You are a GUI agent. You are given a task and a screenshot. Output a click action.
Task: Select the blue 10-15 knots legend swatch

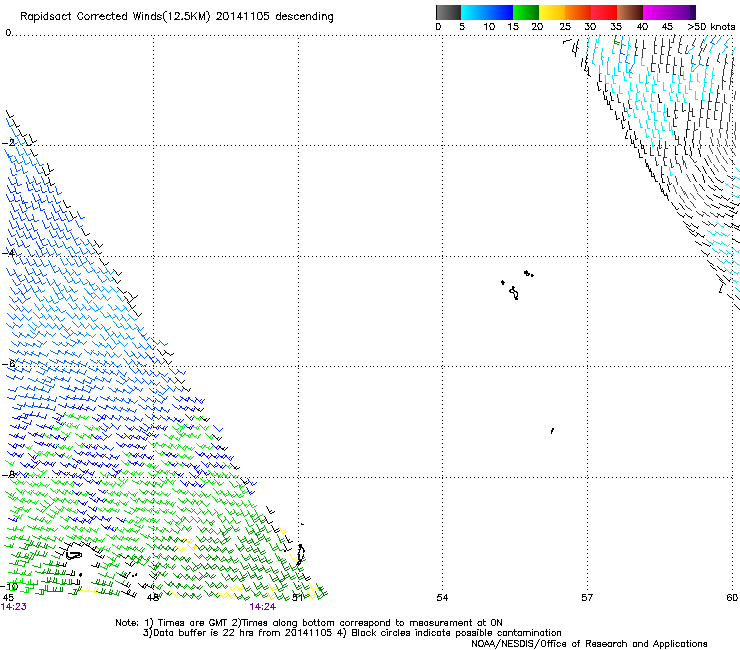(500, 12)
